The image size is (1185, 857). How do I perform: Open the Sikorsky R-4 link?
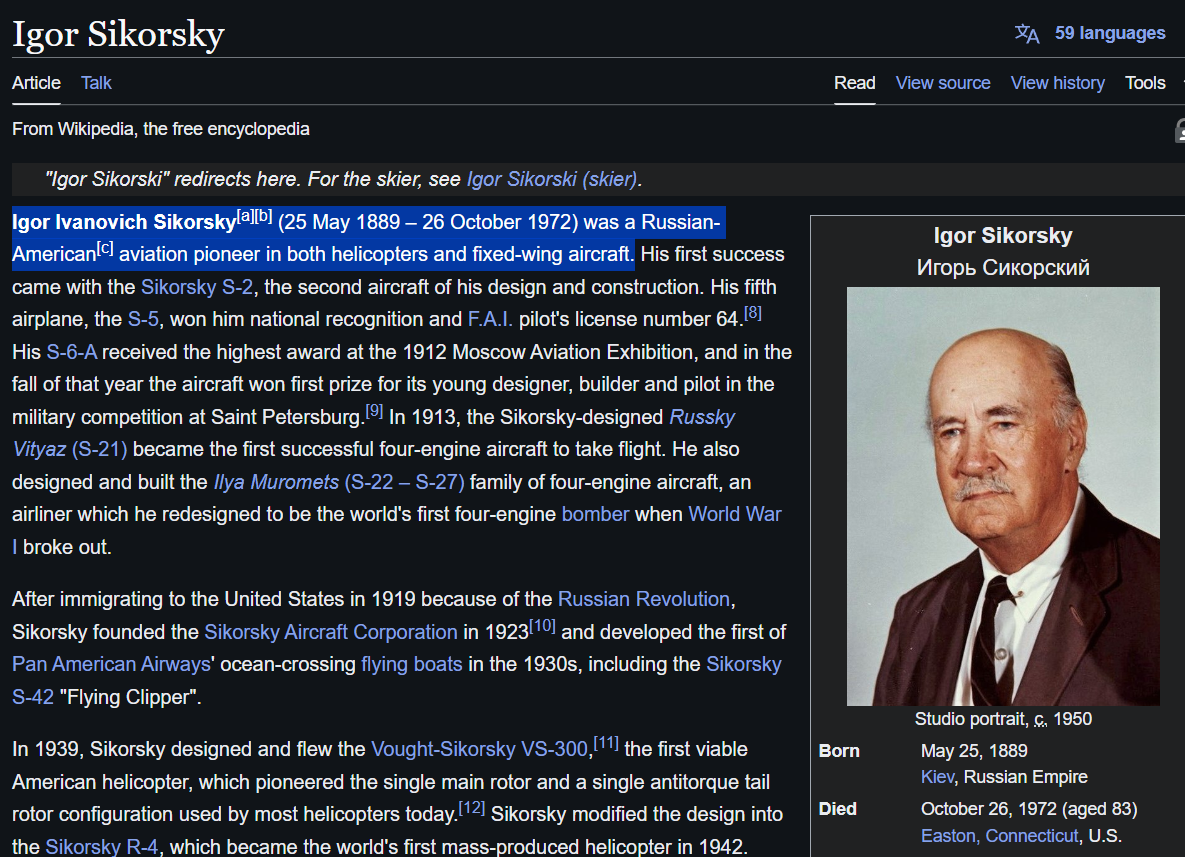pos(101,846)
